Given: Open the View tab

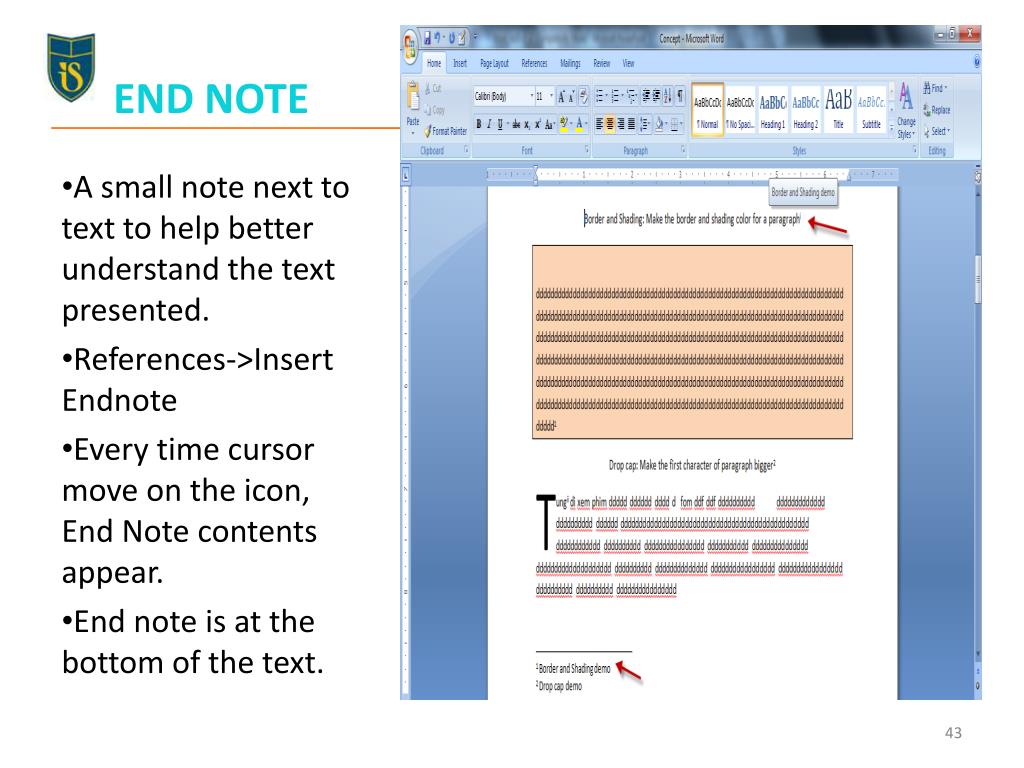Looking at the screenshot, I should click(x=628, y=63).
